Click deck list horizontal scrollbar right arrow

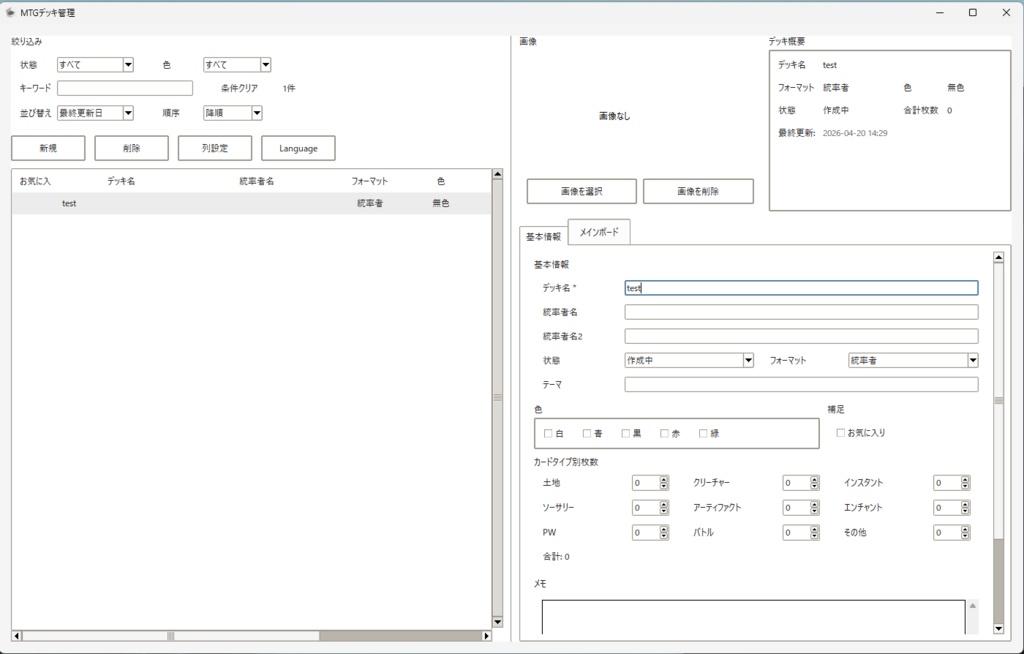coord(487,636)
